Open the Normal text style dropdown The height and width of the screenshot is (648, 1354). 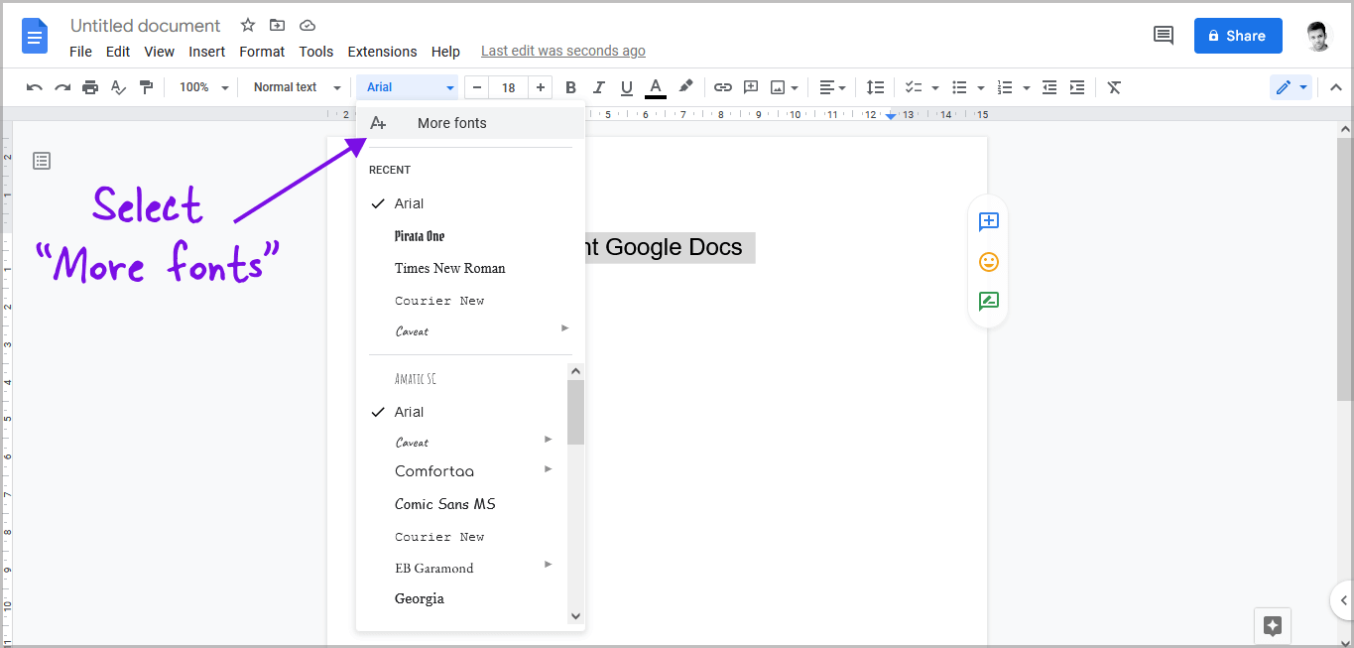tap(297, 88)
